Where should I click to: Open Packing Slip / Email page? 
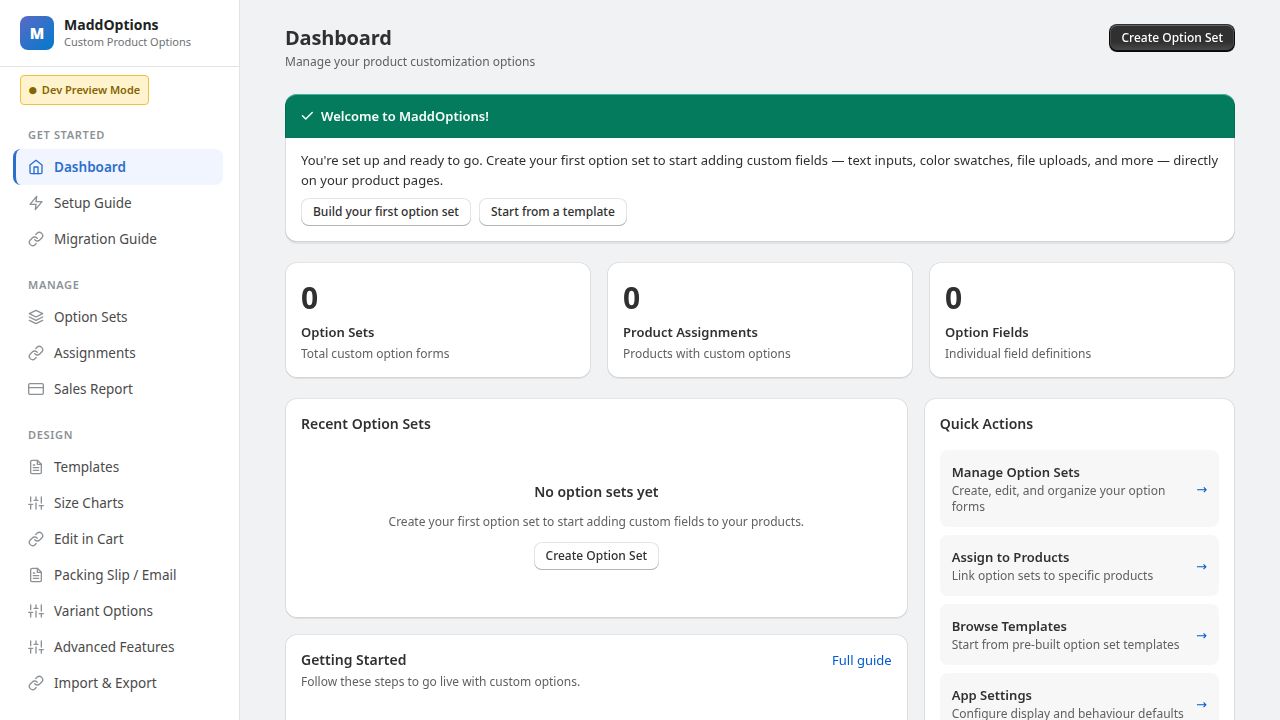[x=119, y=575]
